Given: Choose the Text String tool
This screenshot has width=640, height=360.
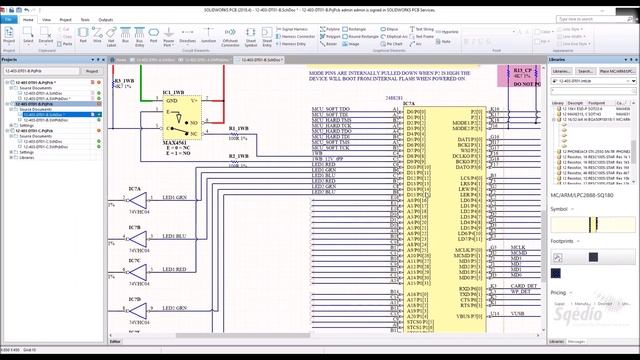Looking at the screenshot, I should [x=422, y=29].
